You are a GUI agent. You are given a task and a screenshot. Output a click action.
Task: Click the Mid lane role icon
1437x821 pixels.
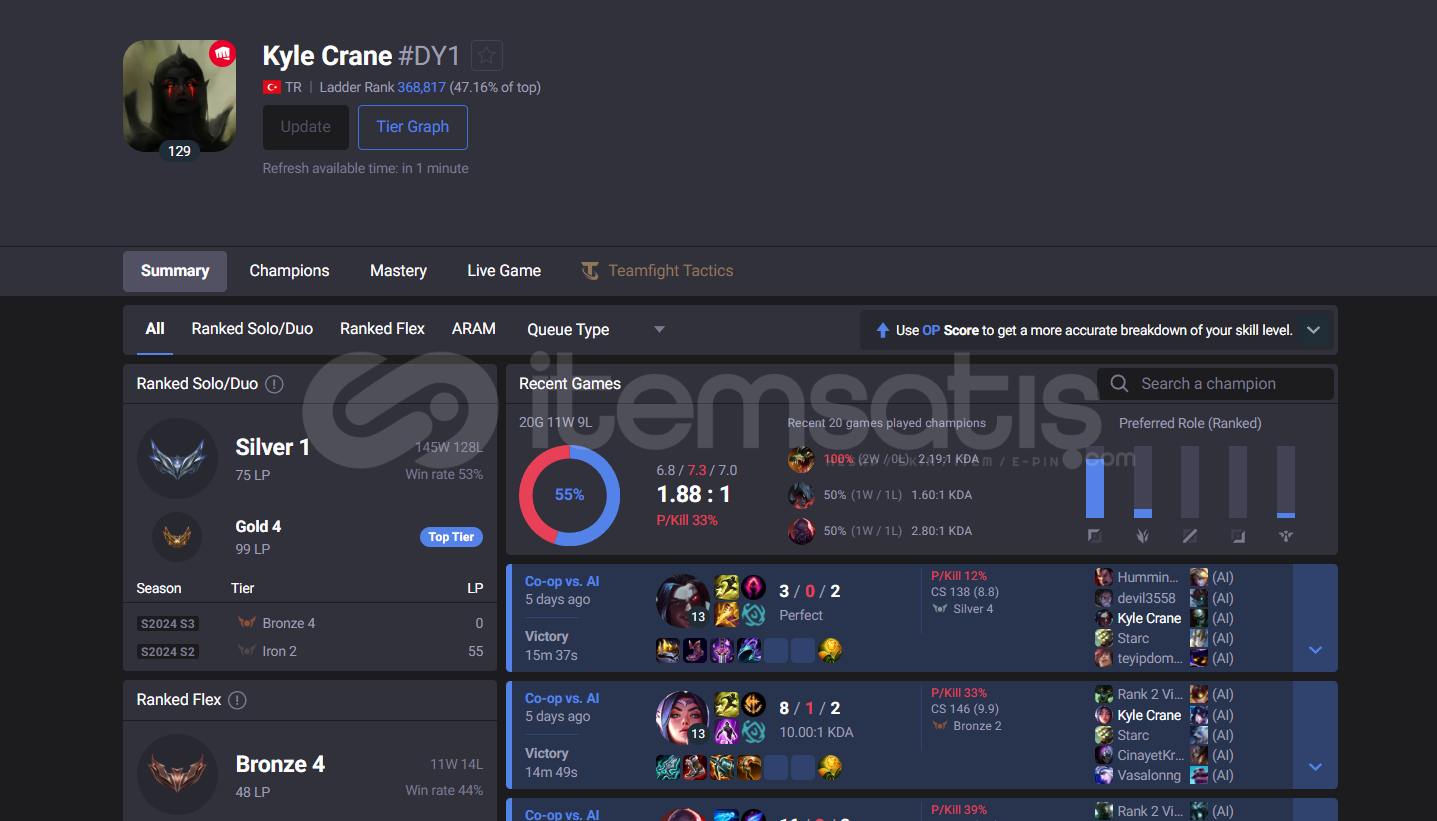(x=1190, y=536)
